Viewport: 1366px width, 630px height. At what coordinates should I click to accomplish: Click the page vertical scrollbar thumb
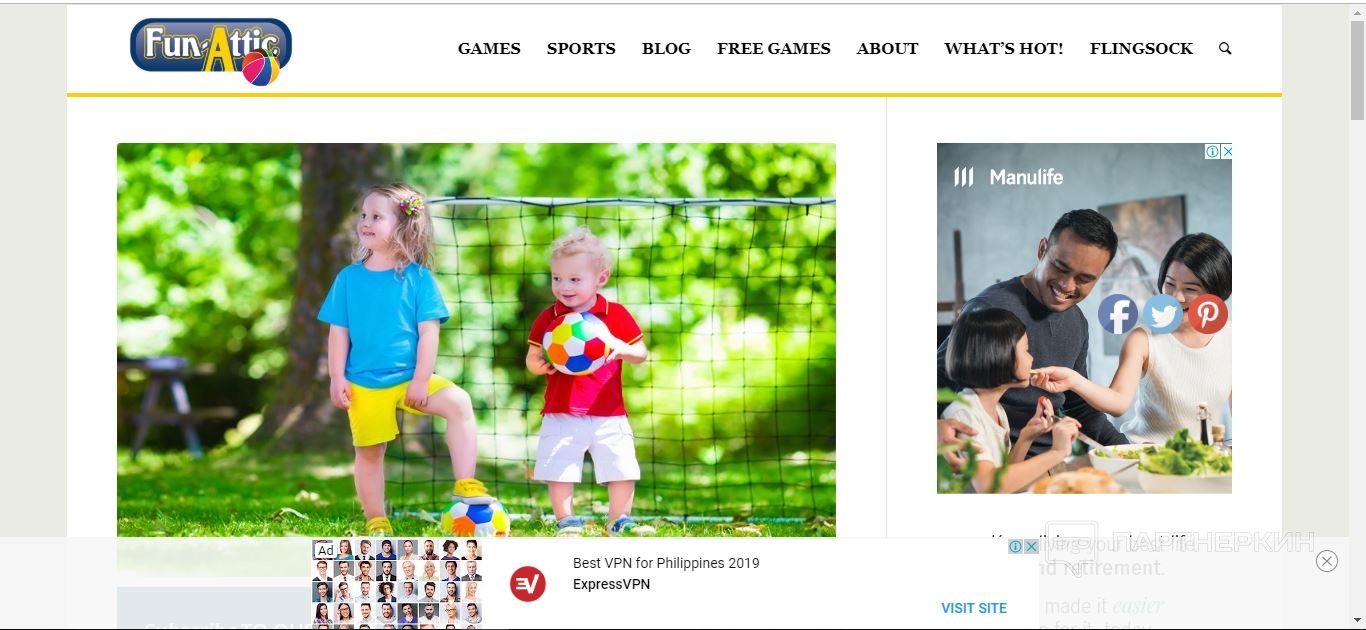coord(1357,68)
